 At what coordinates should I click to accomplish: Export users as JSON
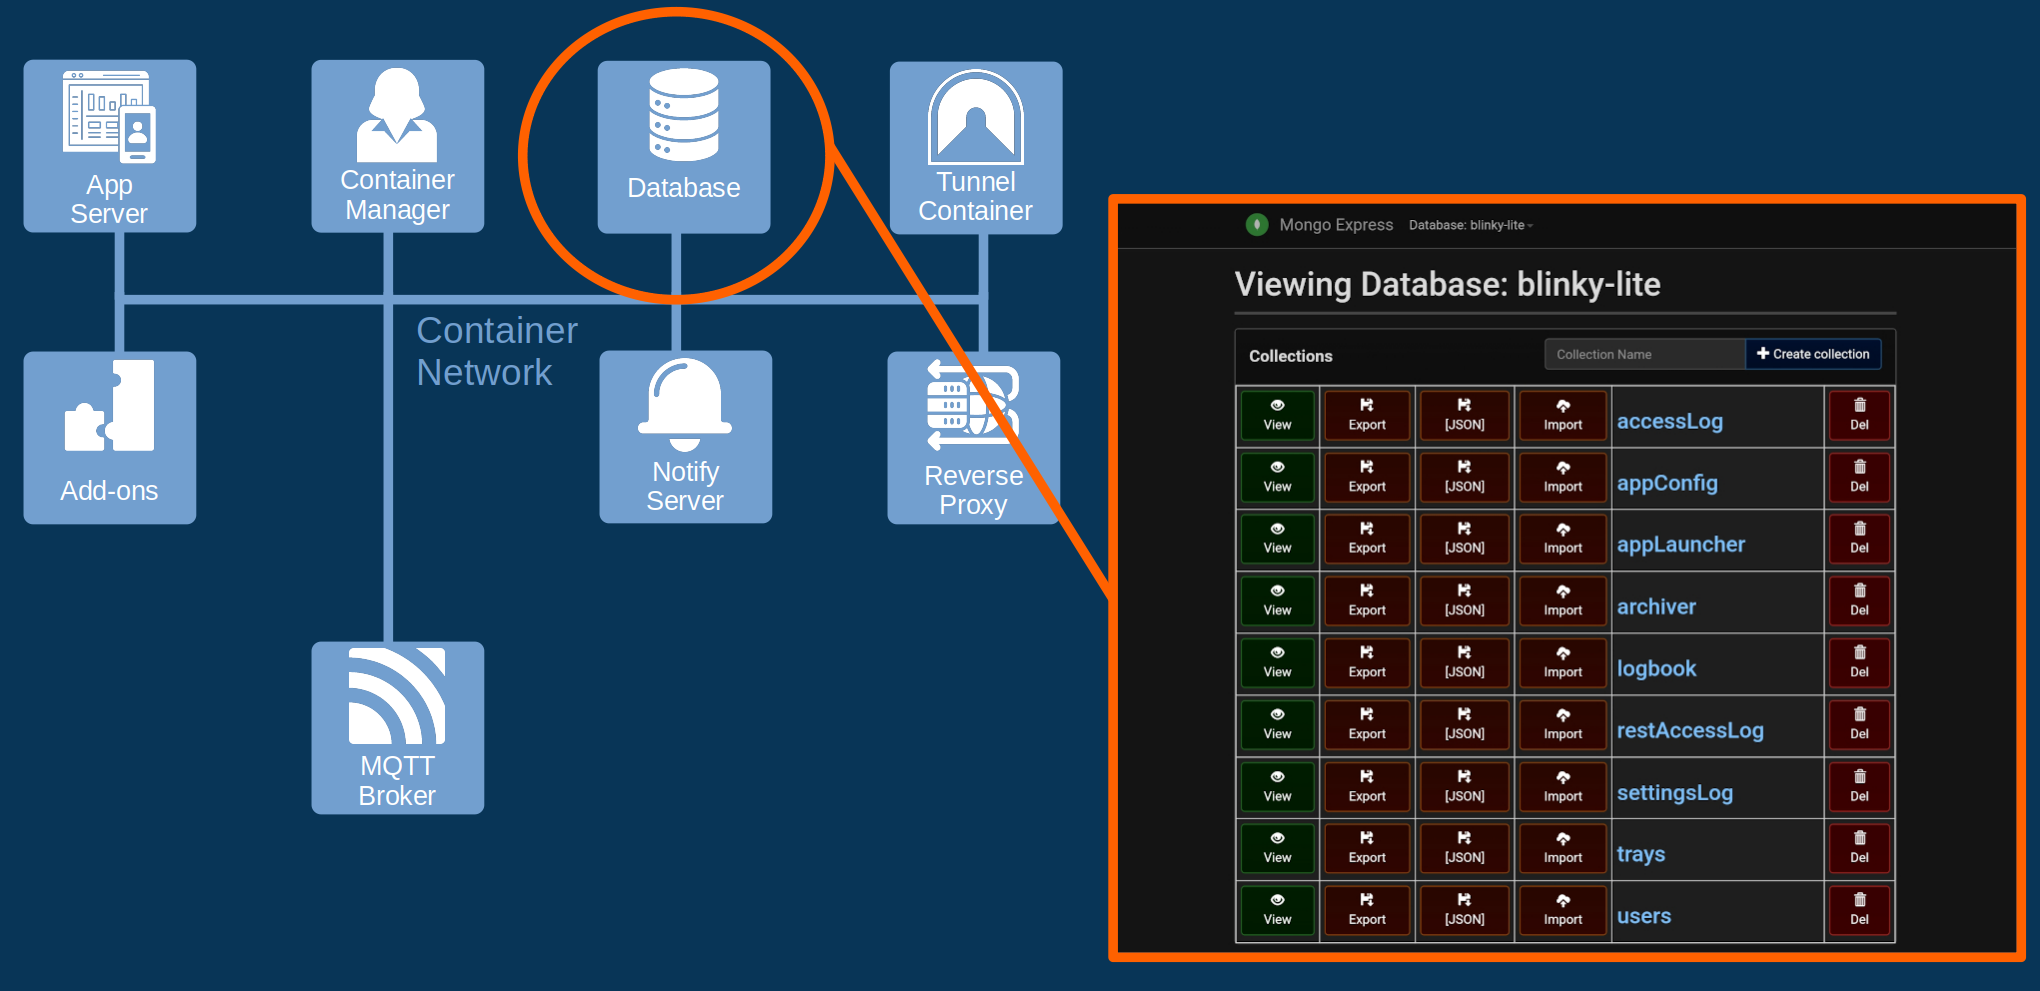(x=1464, y=912)
